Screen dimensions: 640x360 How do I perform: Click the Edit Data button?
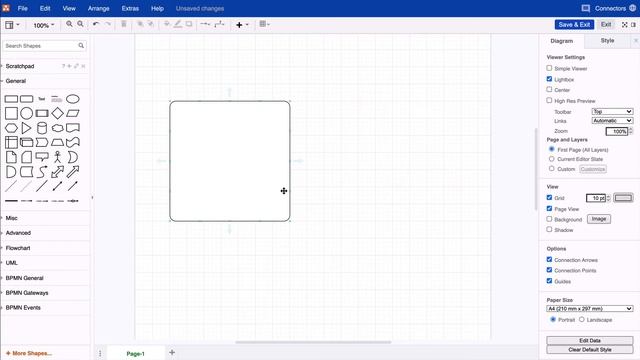click(590, 340)
